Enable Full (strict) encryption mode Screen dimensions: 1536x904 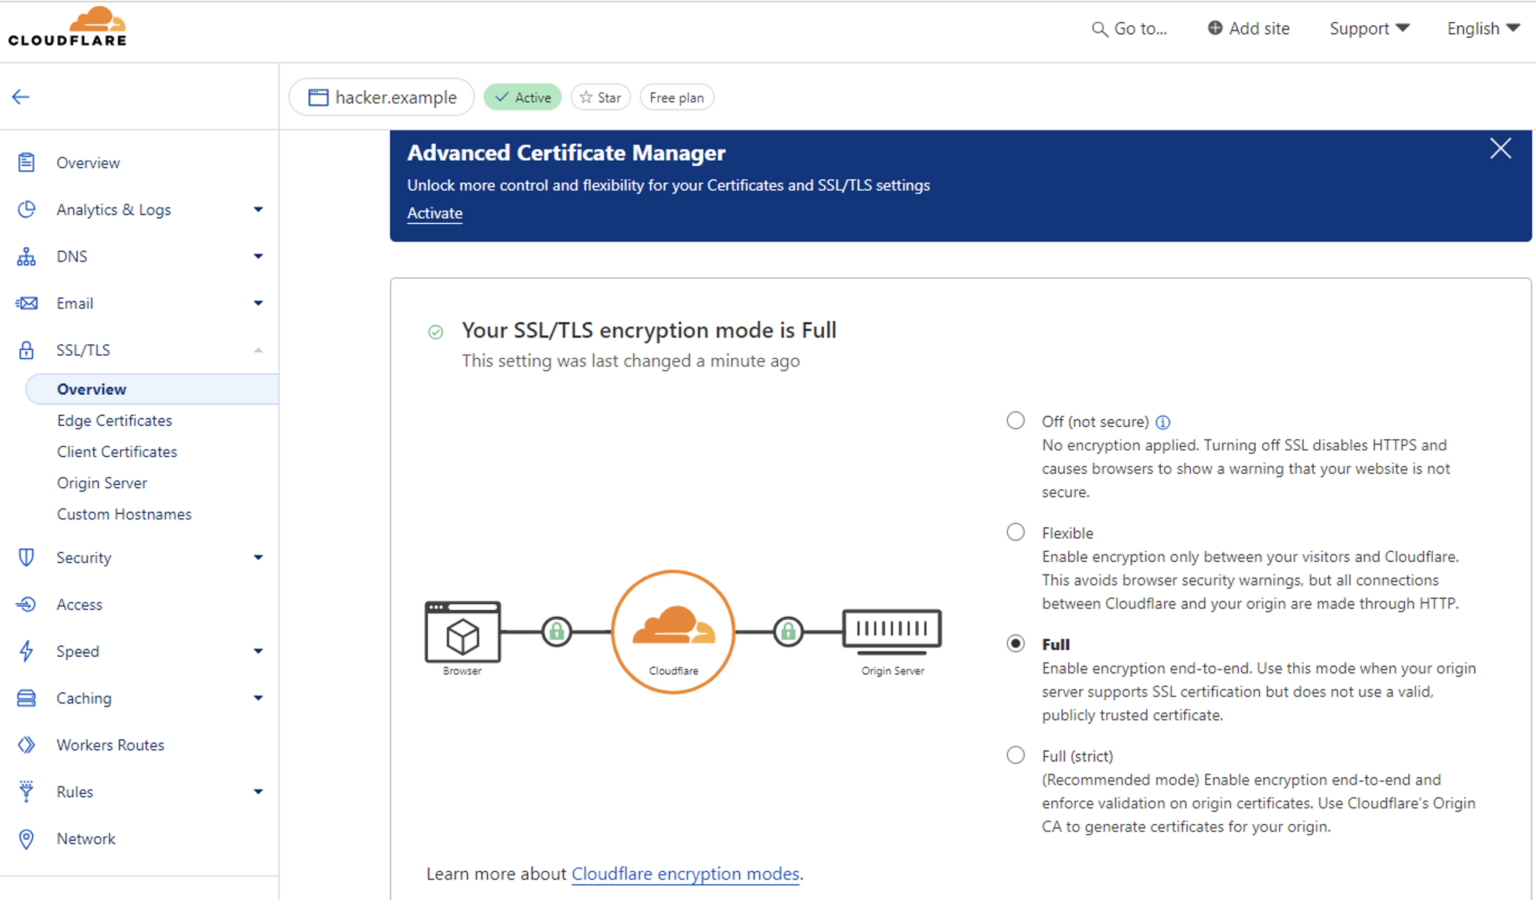[x=1015, y=755]
